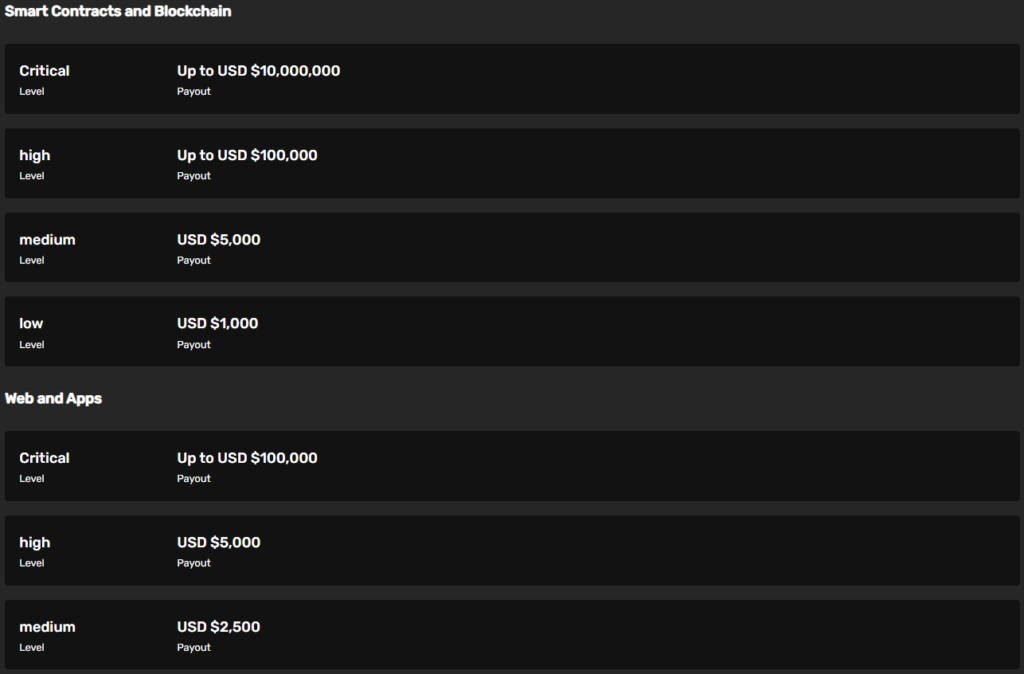Viewport: 1024px width, 674px height.
Task: Click the Level caption beneath low
Action: coord(32,345)
